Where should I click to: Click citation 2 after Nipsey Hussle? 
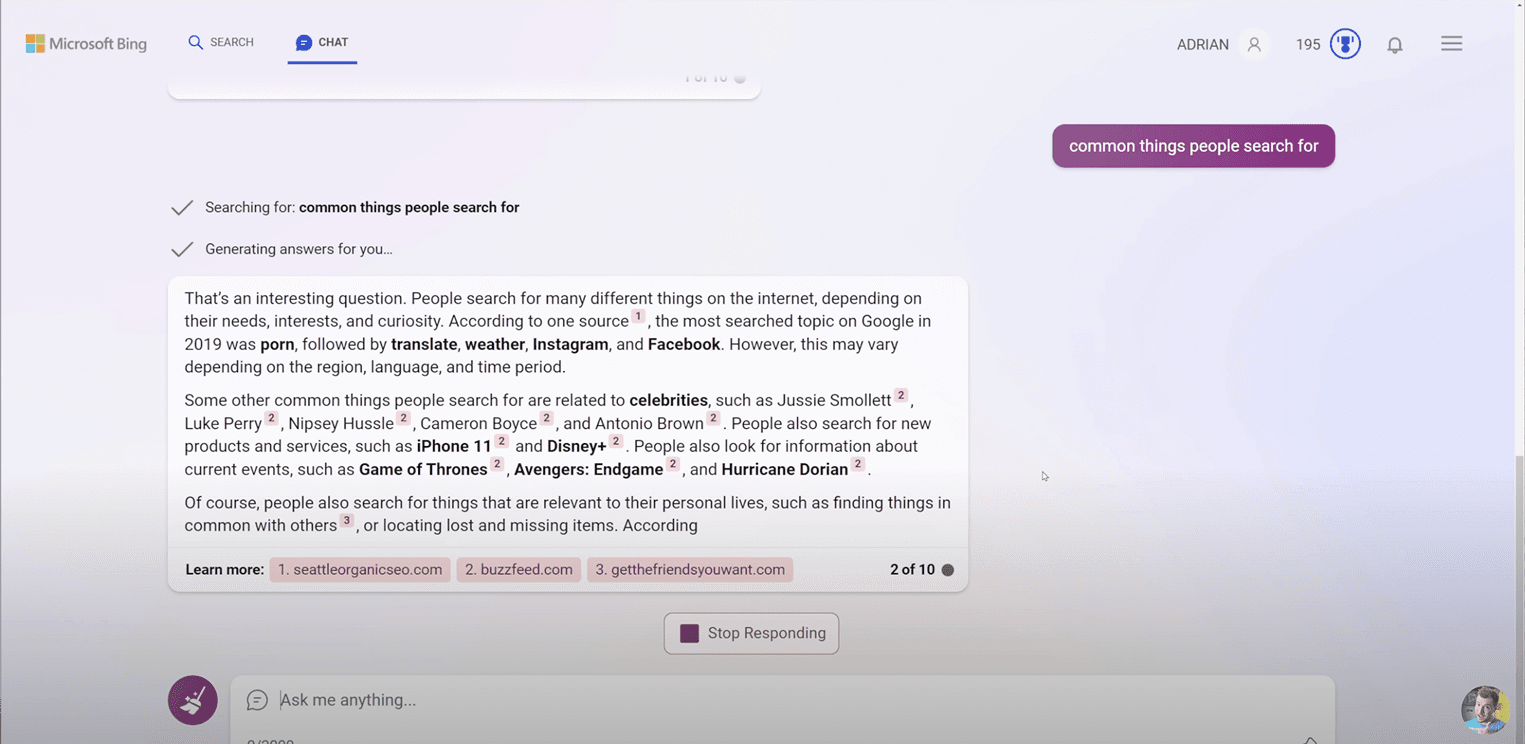click(403, 419)
